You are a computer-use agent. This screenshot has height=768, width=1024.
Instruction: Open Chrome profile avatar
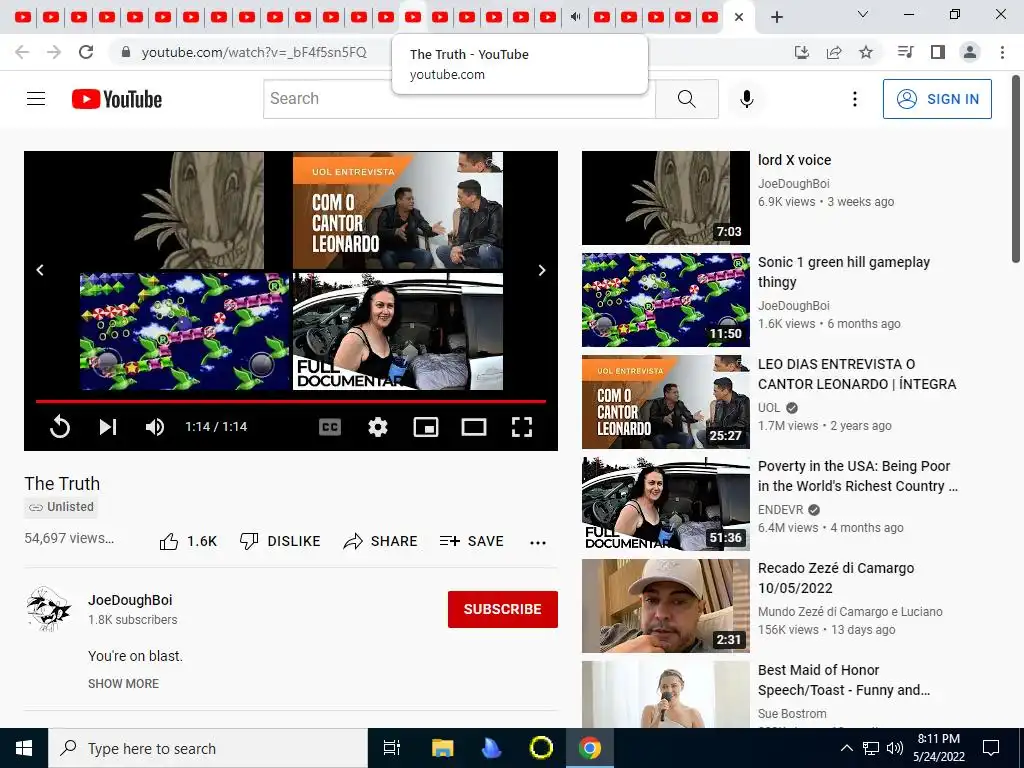[970, 52]
